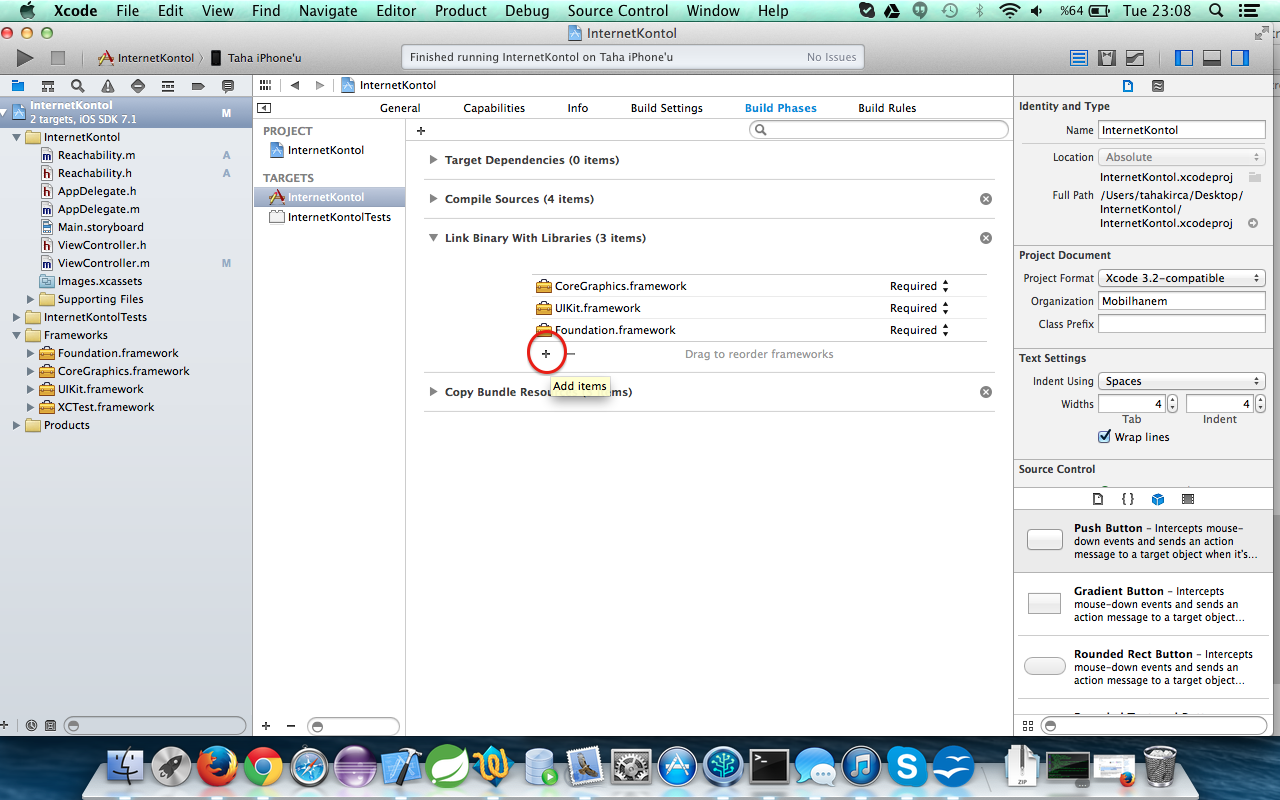Screen dimensions: 1280x800
Task: Open the Project Format dropdown
Action: coord(1181,278)
